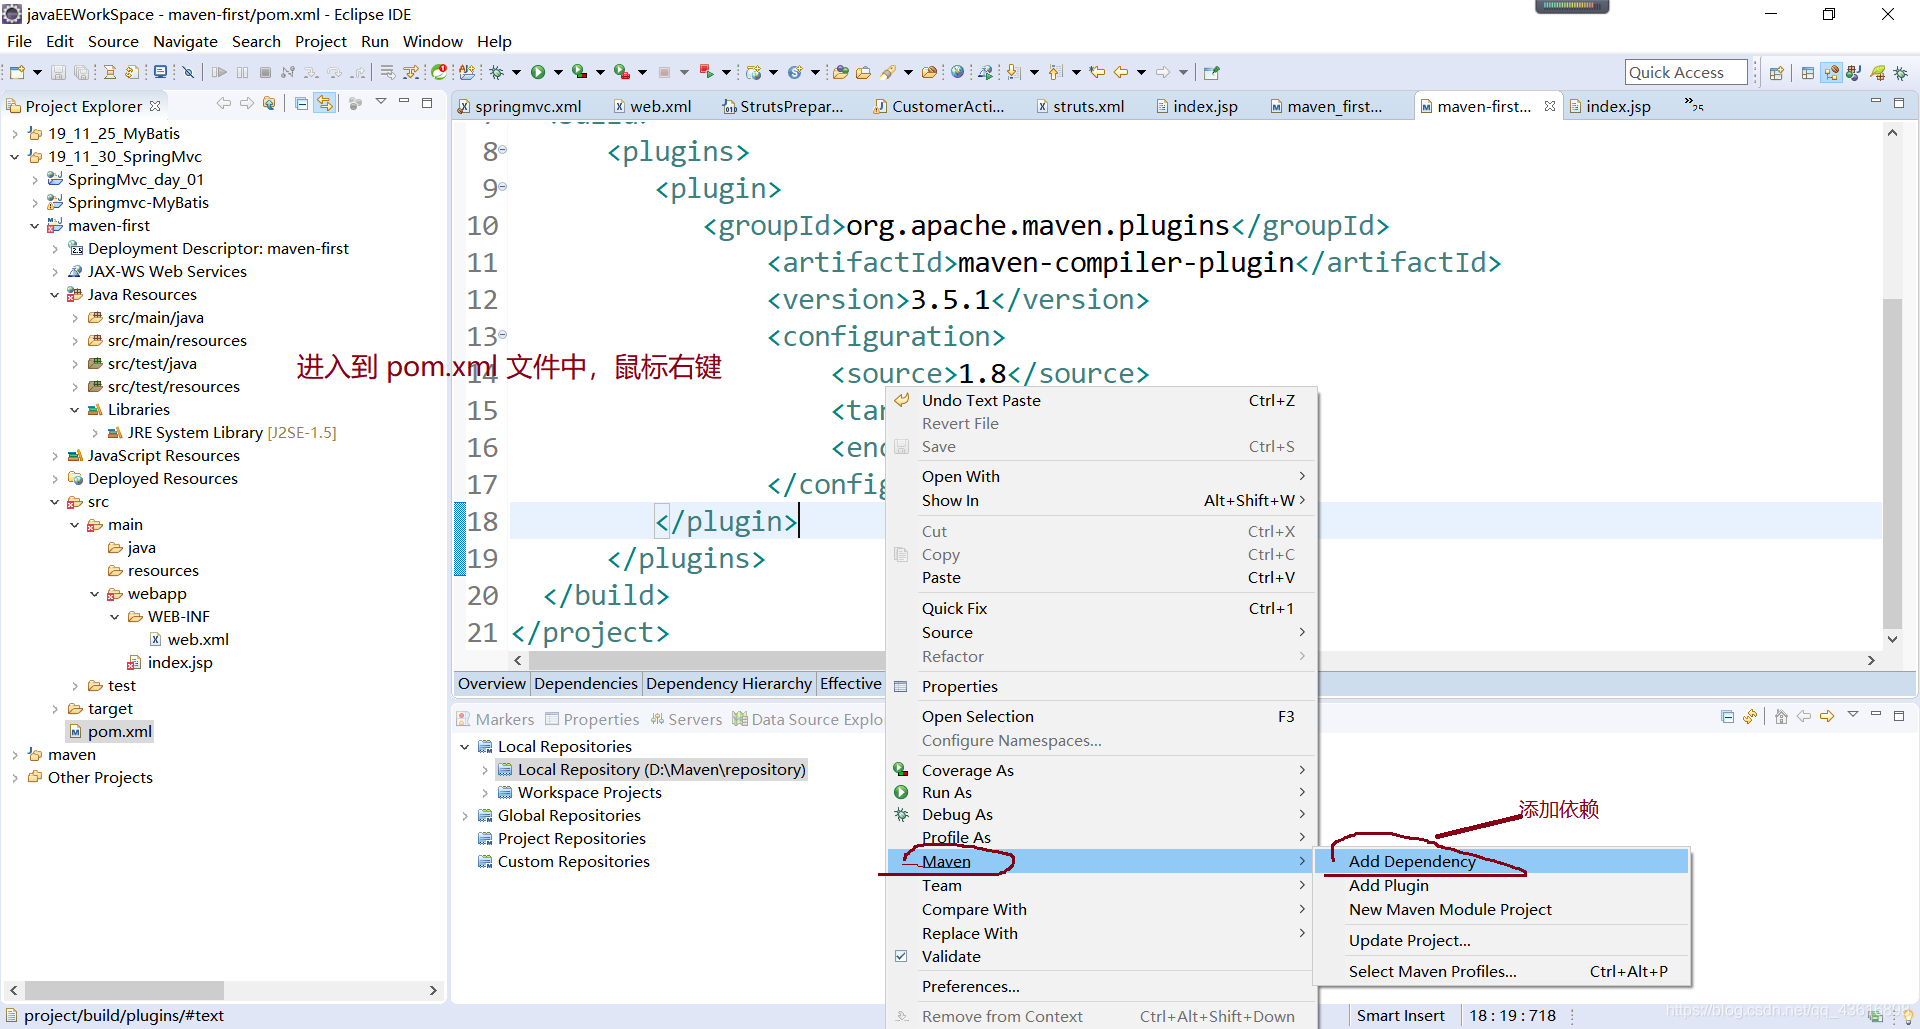Toggle Link with Editor in Project Explorer
1920x1029 pixels.
point(325,103)
